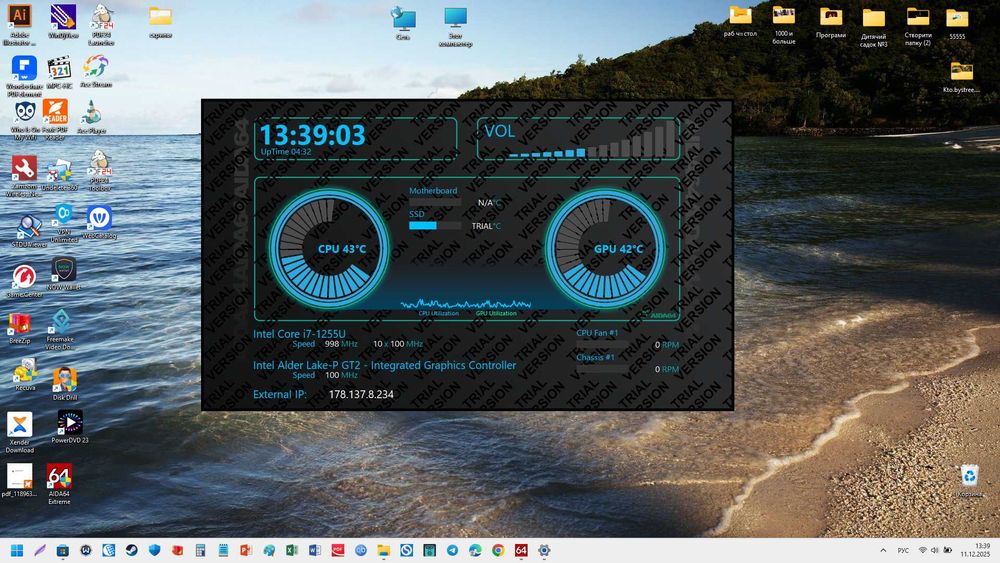Viewport: 1000px width, 563px height.
Task: Open the Calculator from the taskbar
Action: click(200, 550)
